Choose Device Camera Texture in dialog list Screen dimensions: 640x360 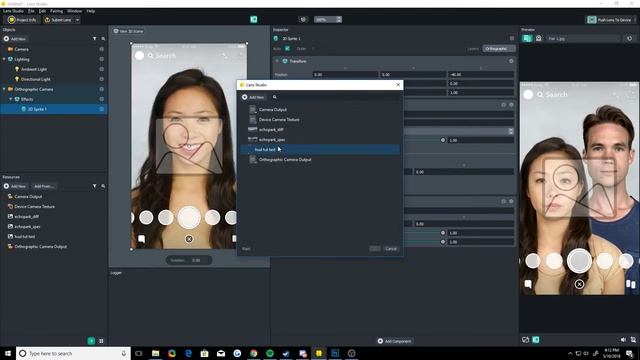coord(279,120)
